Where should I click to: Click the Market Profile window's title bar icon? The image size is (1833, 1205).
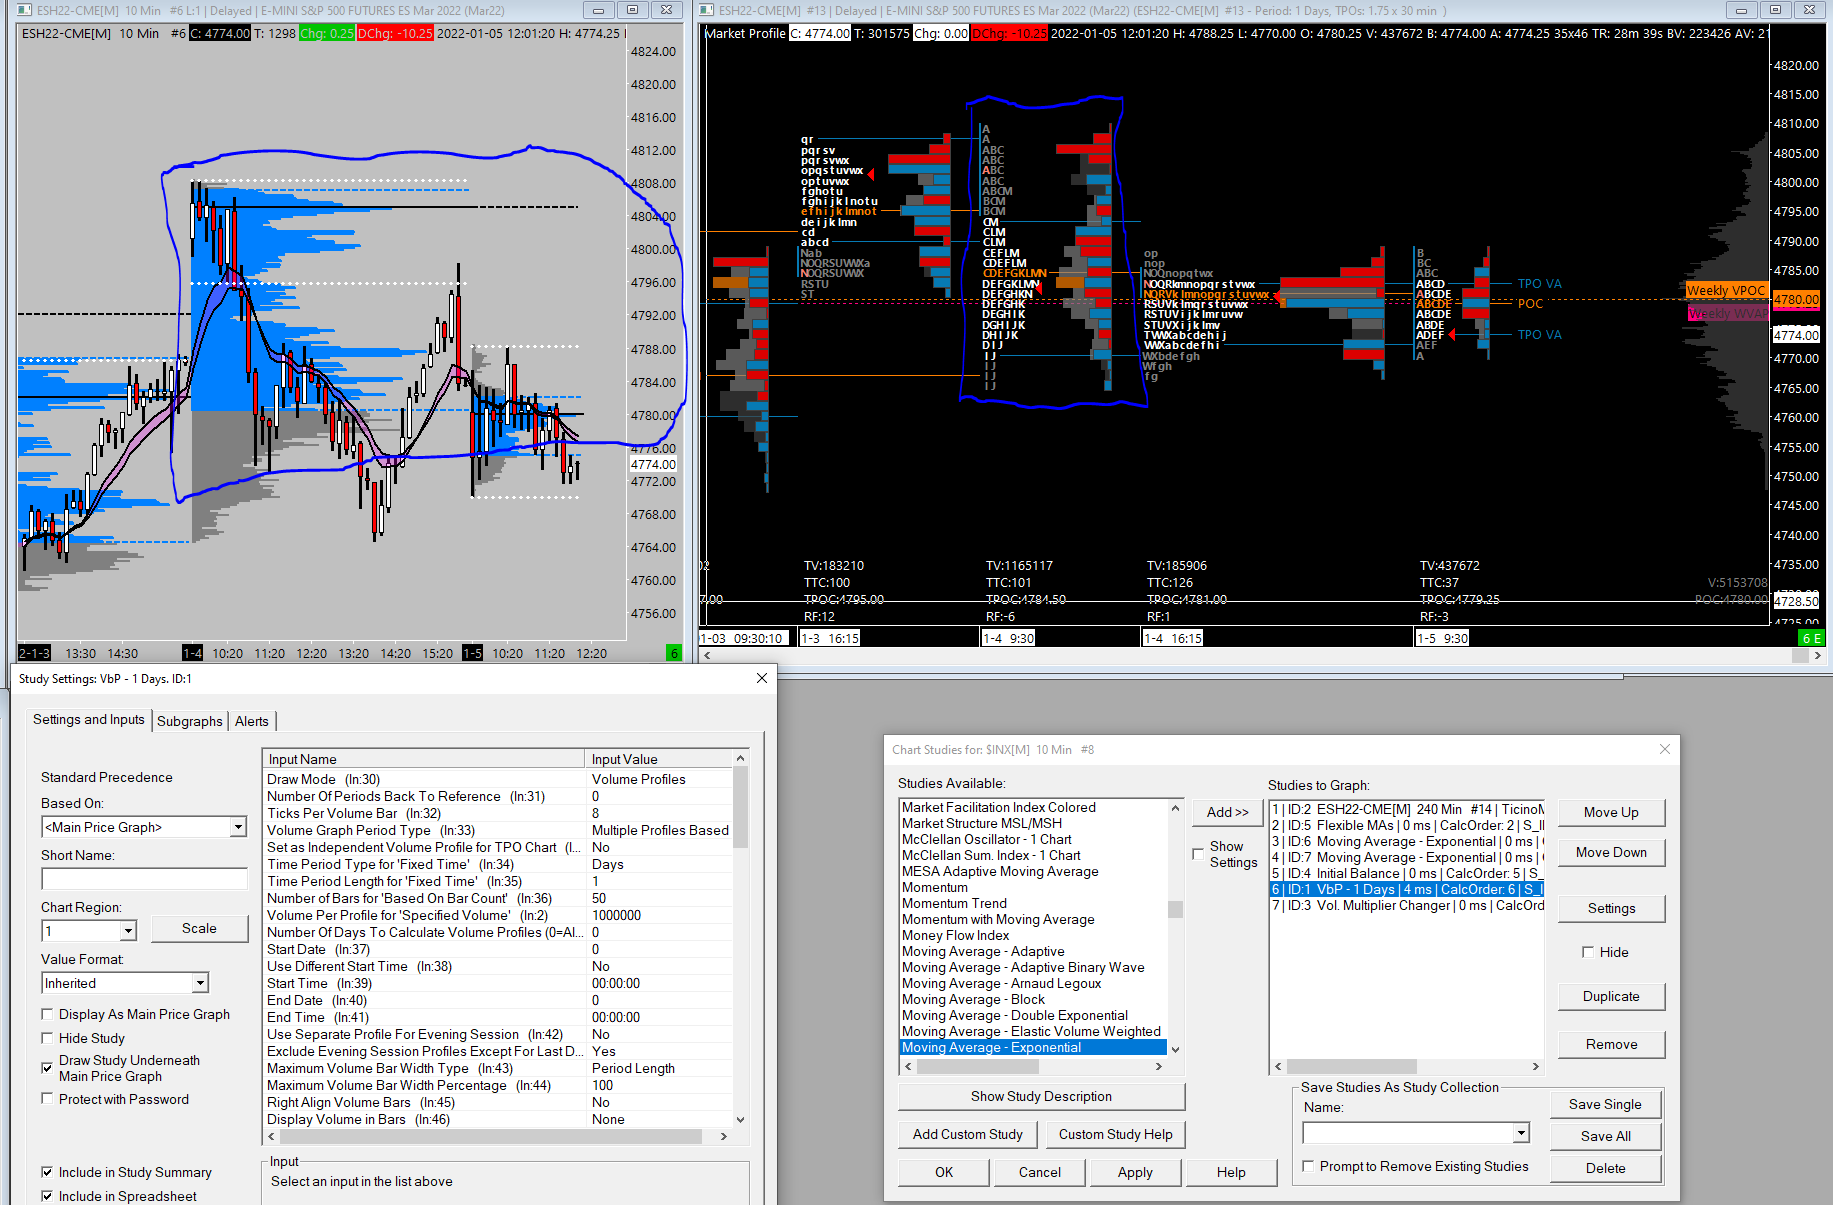[707, 10]
